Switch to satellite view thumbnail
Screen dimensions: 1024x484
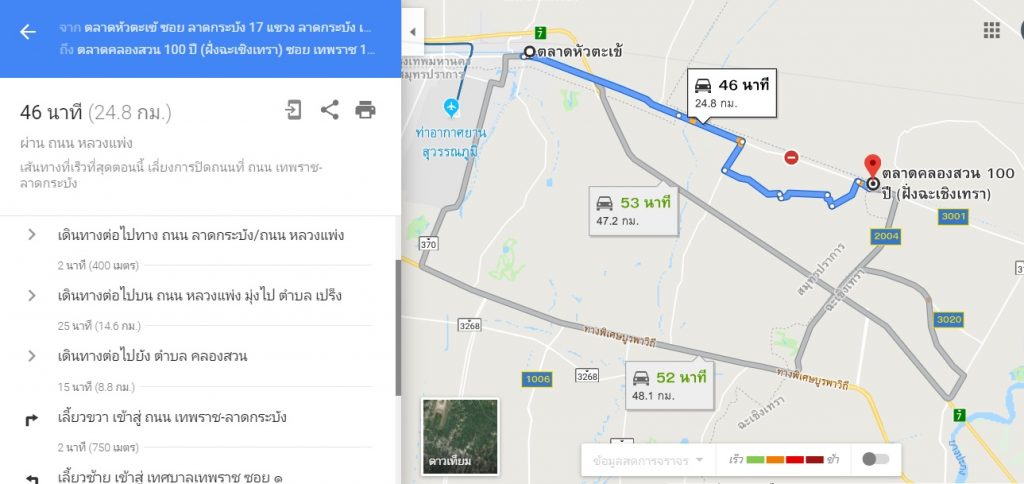click(460, 436)
